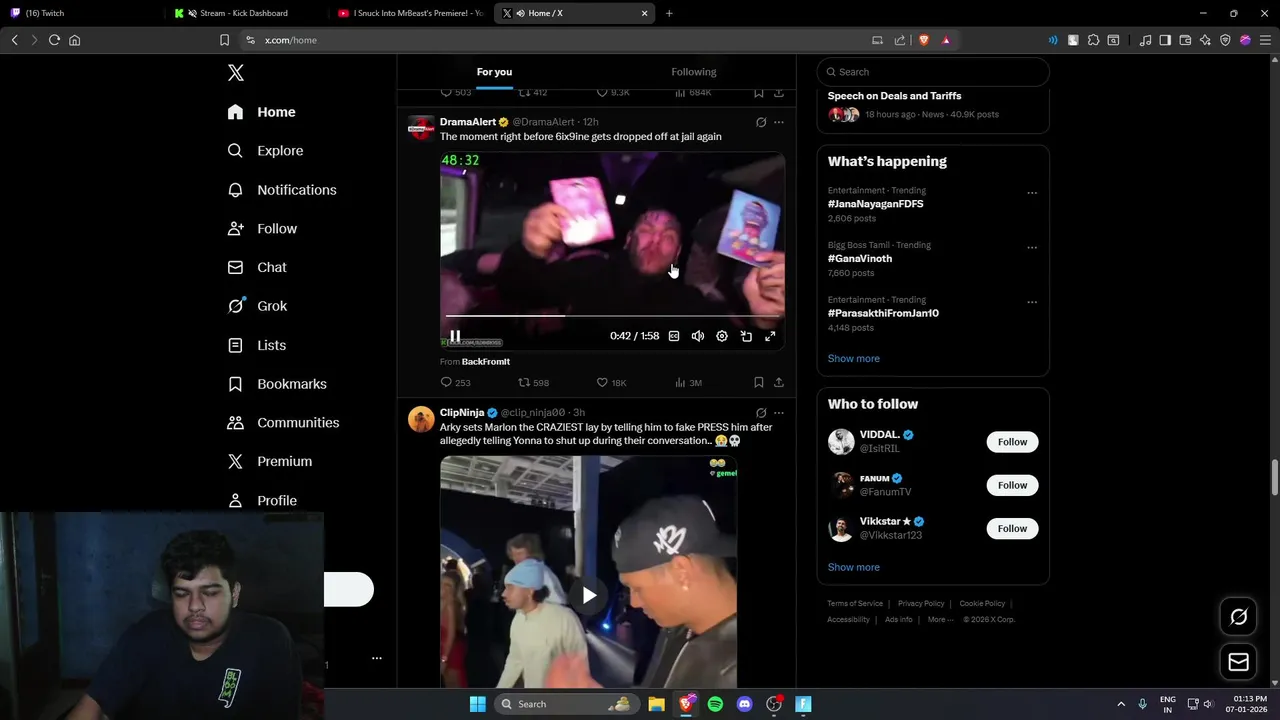Open a new browser tab

pyautogui.click(x=669, y=13)
